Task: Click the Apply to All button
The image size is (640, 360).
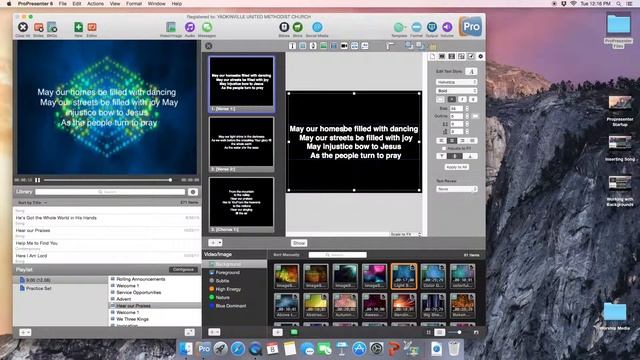Action: tap(457, 167)
